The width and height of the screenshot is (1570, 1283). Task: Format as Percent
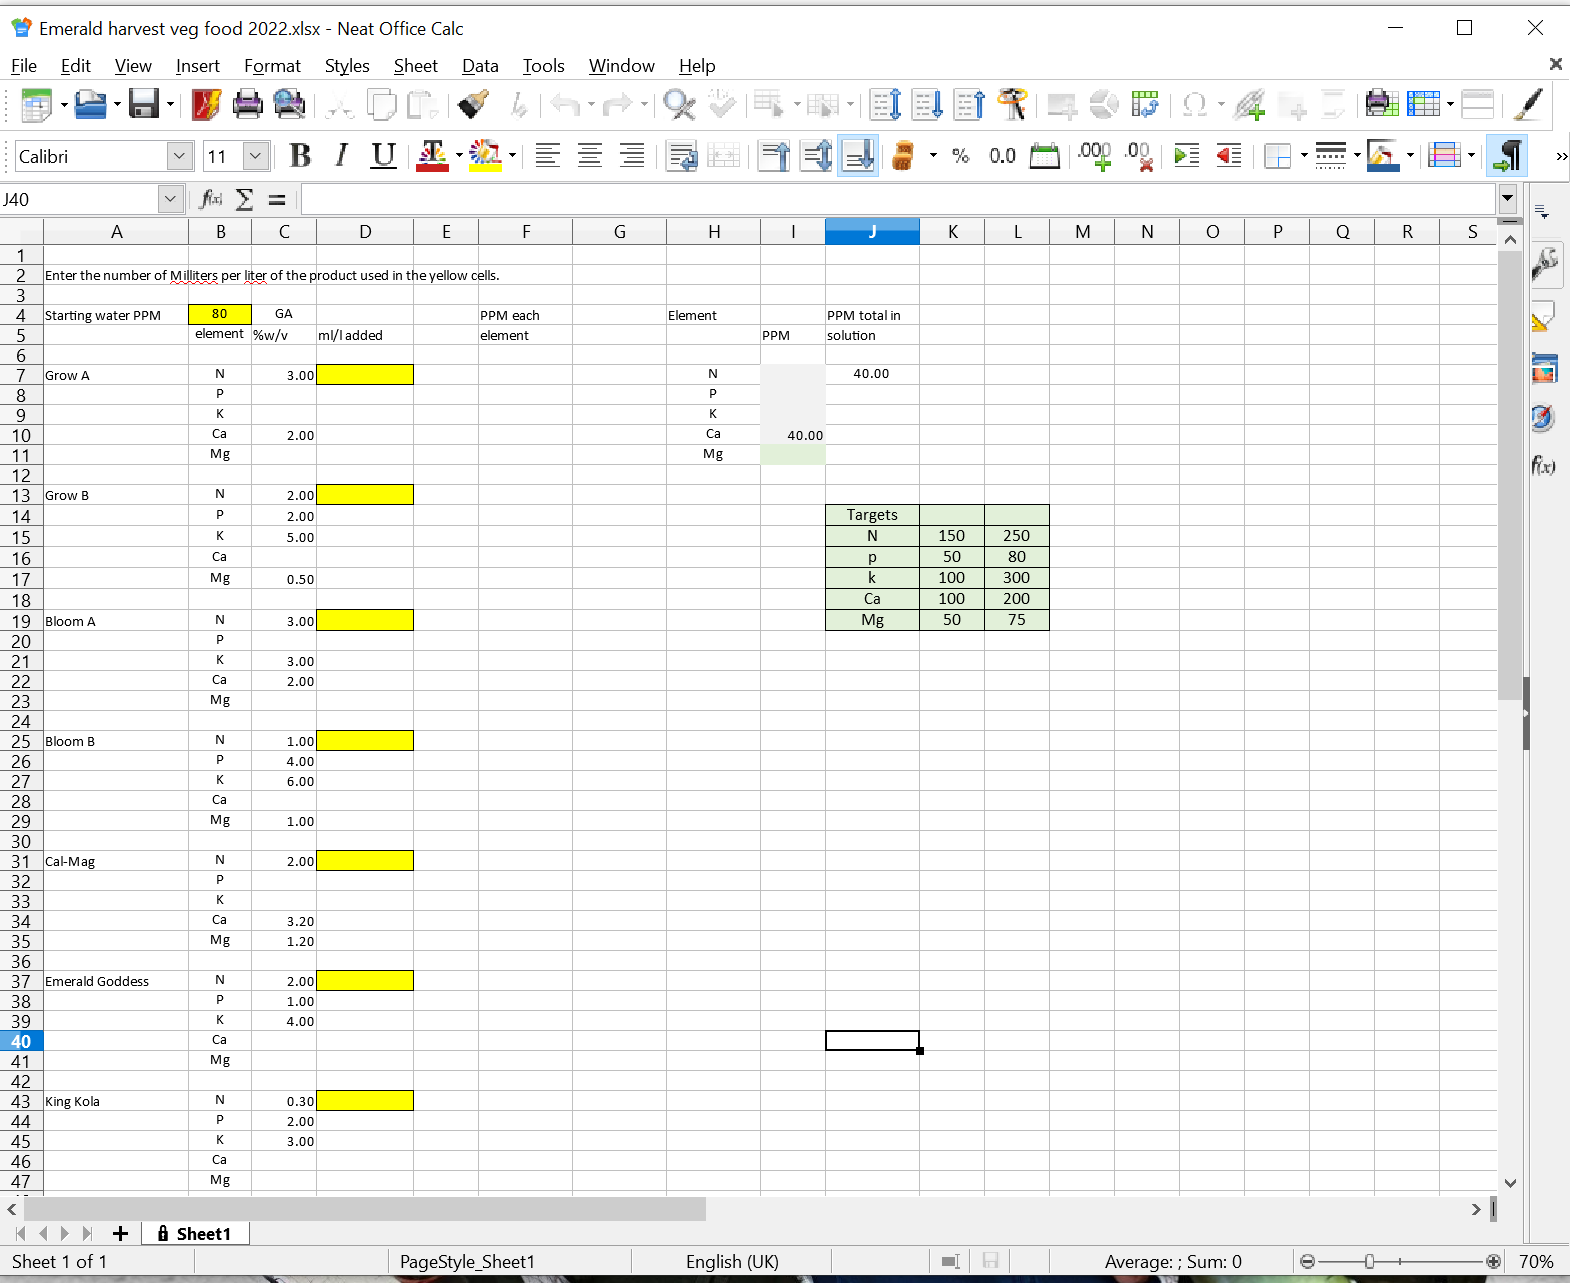point(961,156)
